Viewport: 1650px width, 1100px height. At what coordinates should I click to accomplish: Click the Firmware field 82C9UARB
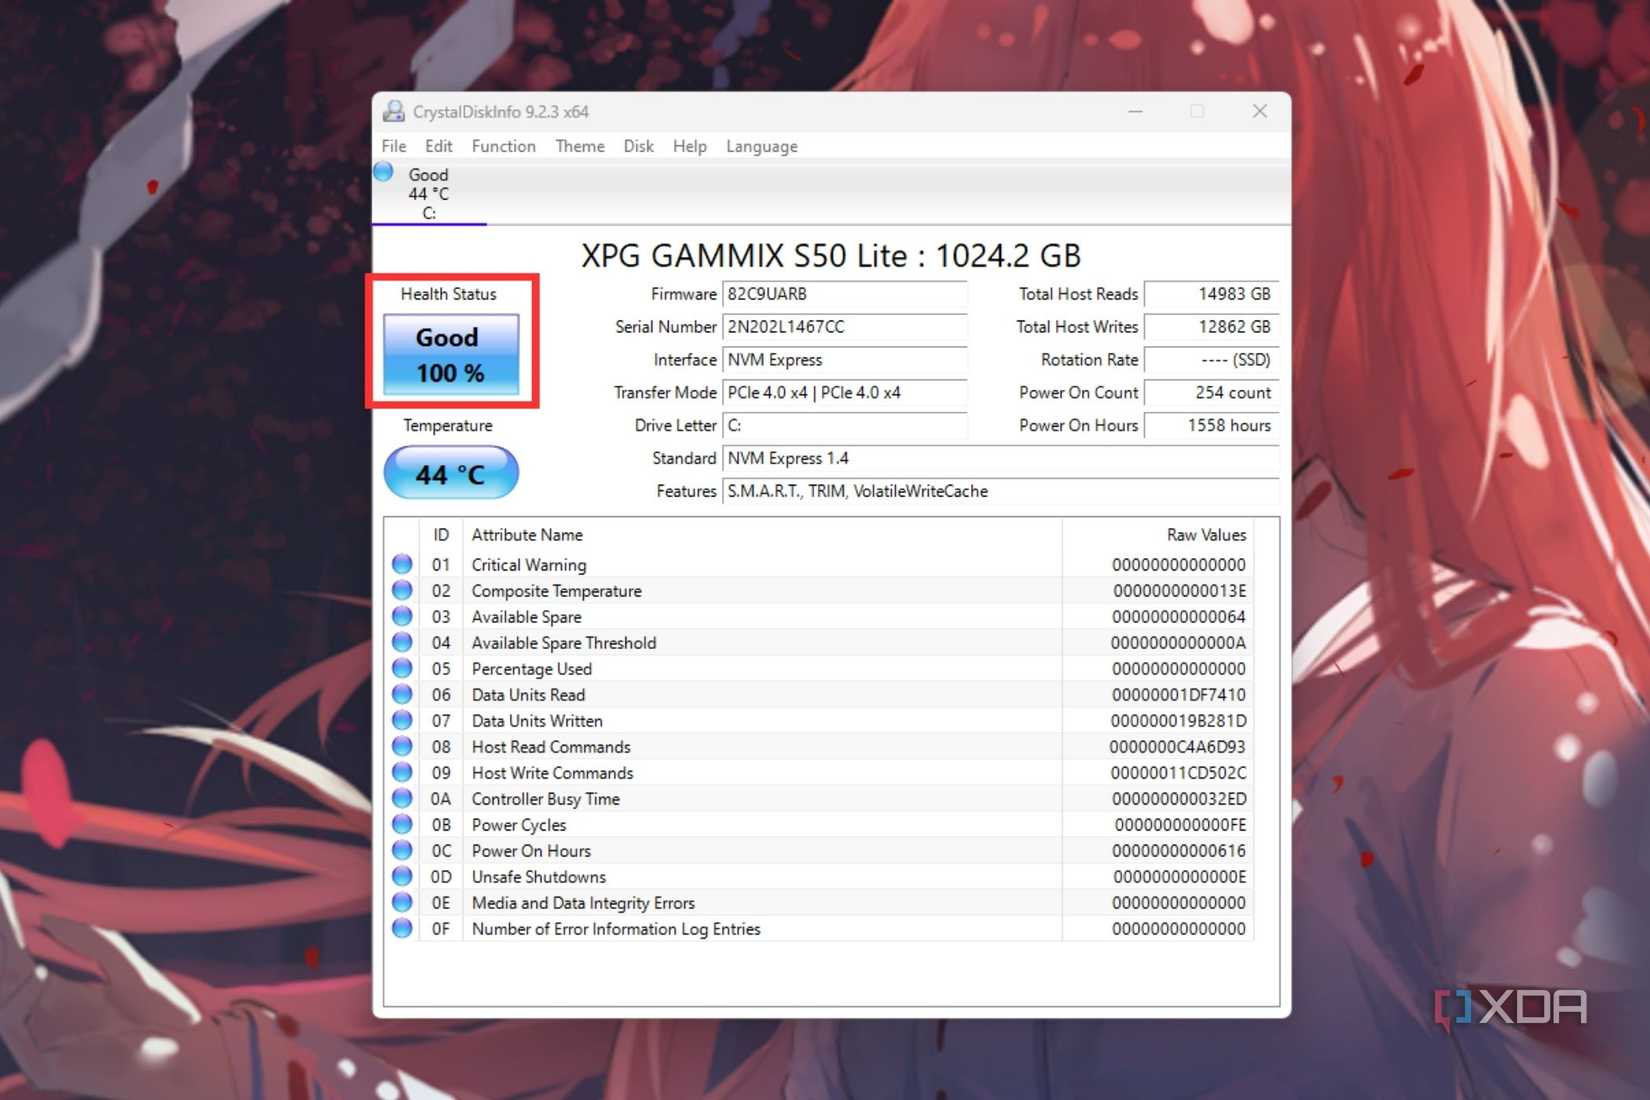(x=845, y=294)
